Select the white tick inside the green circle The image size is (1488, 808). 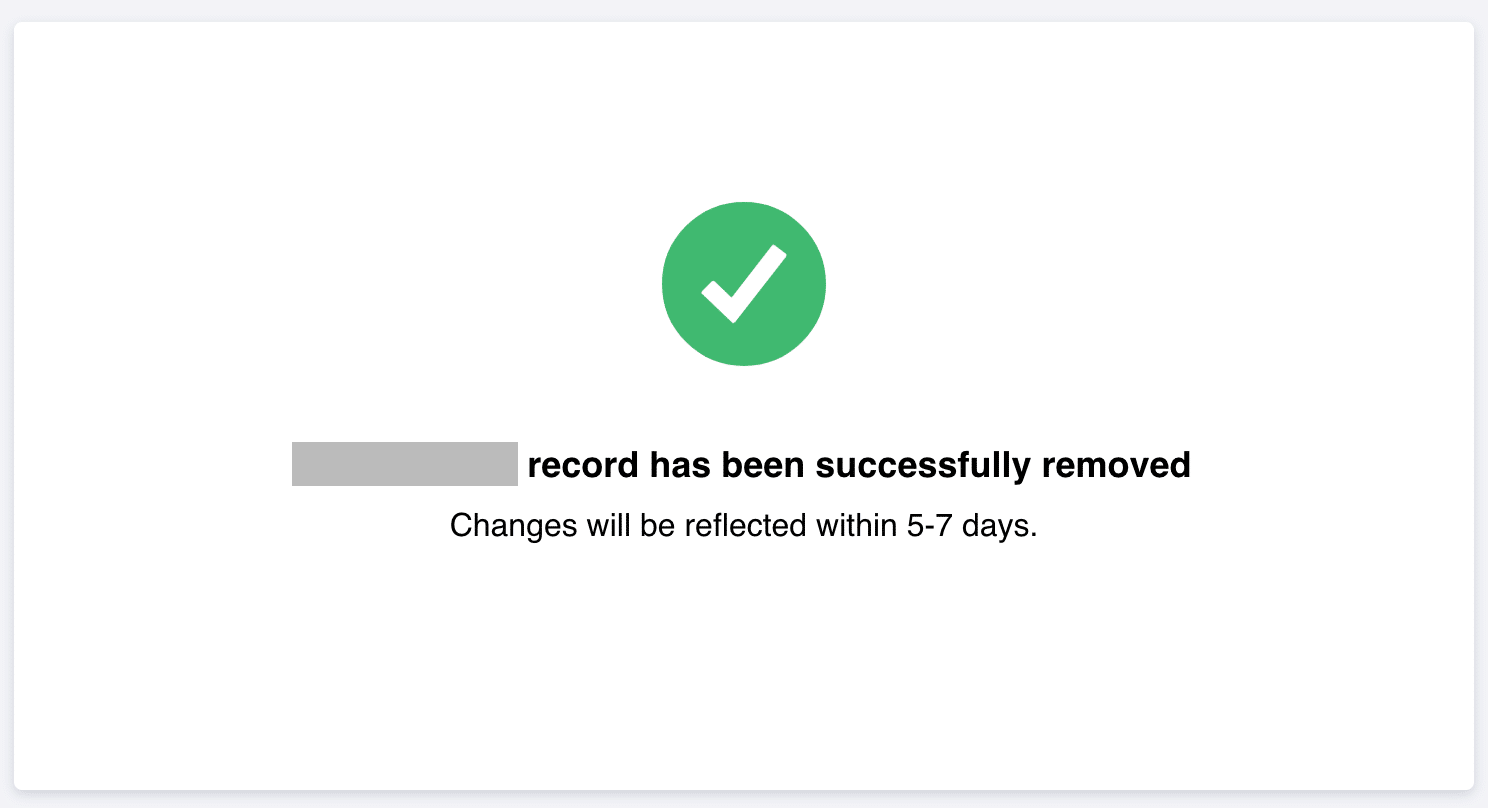[x=744, y=284]
